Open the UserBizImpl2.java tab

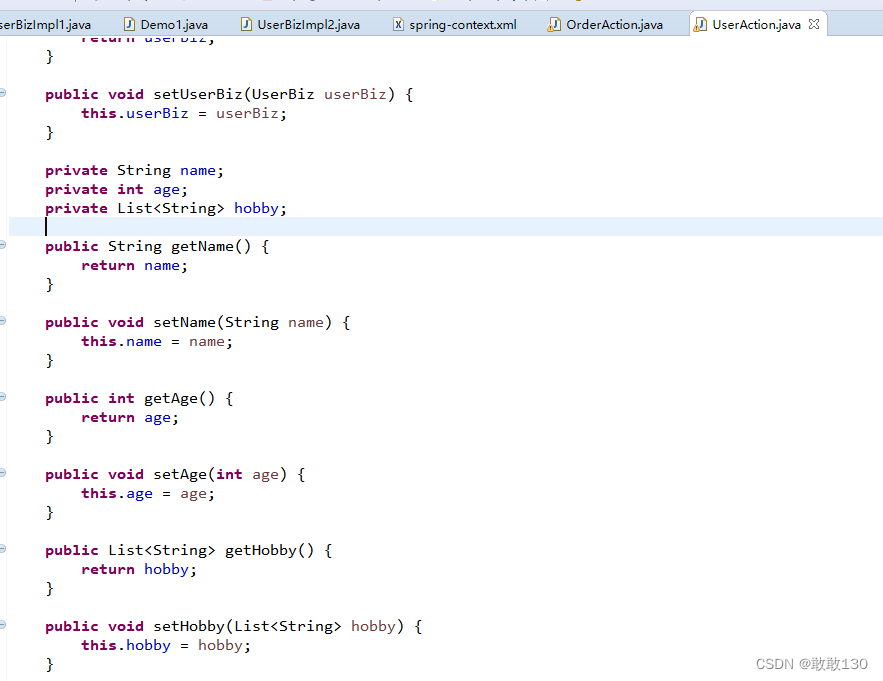pos(300,25)
